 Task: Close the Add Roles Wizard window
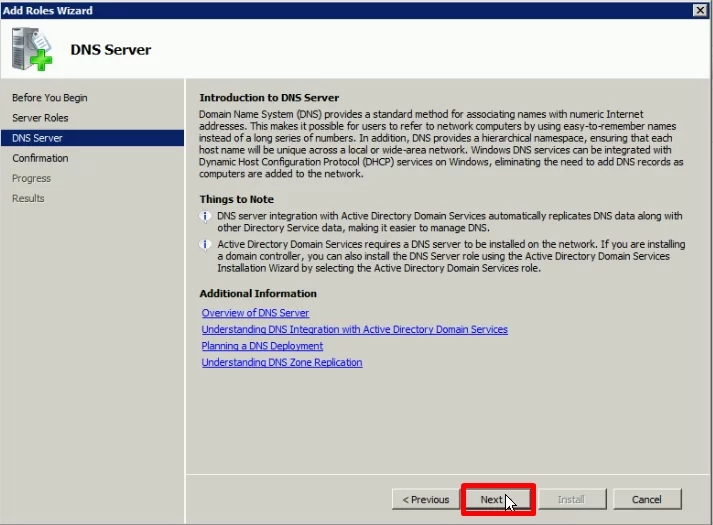coord(700,10)
